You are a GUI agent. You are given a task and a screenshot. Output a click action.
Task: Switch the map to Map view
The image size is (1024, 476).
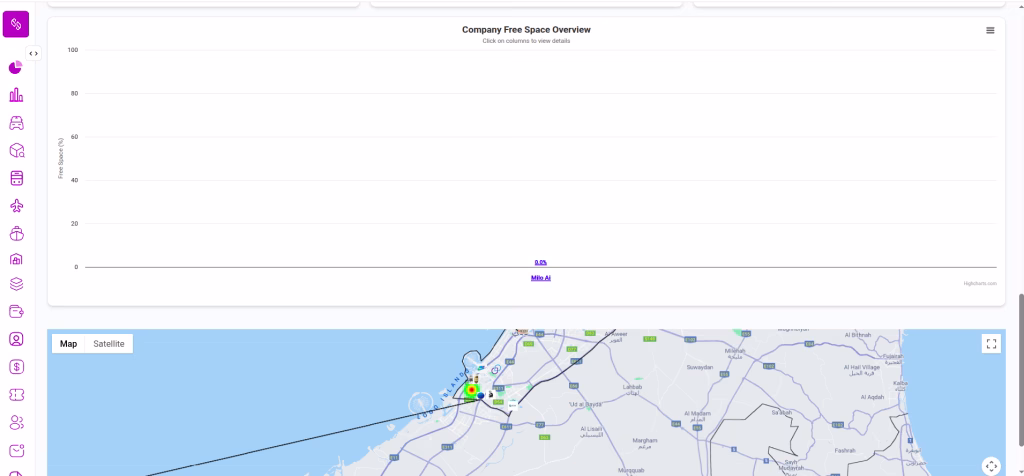click(x=69, y=343)
